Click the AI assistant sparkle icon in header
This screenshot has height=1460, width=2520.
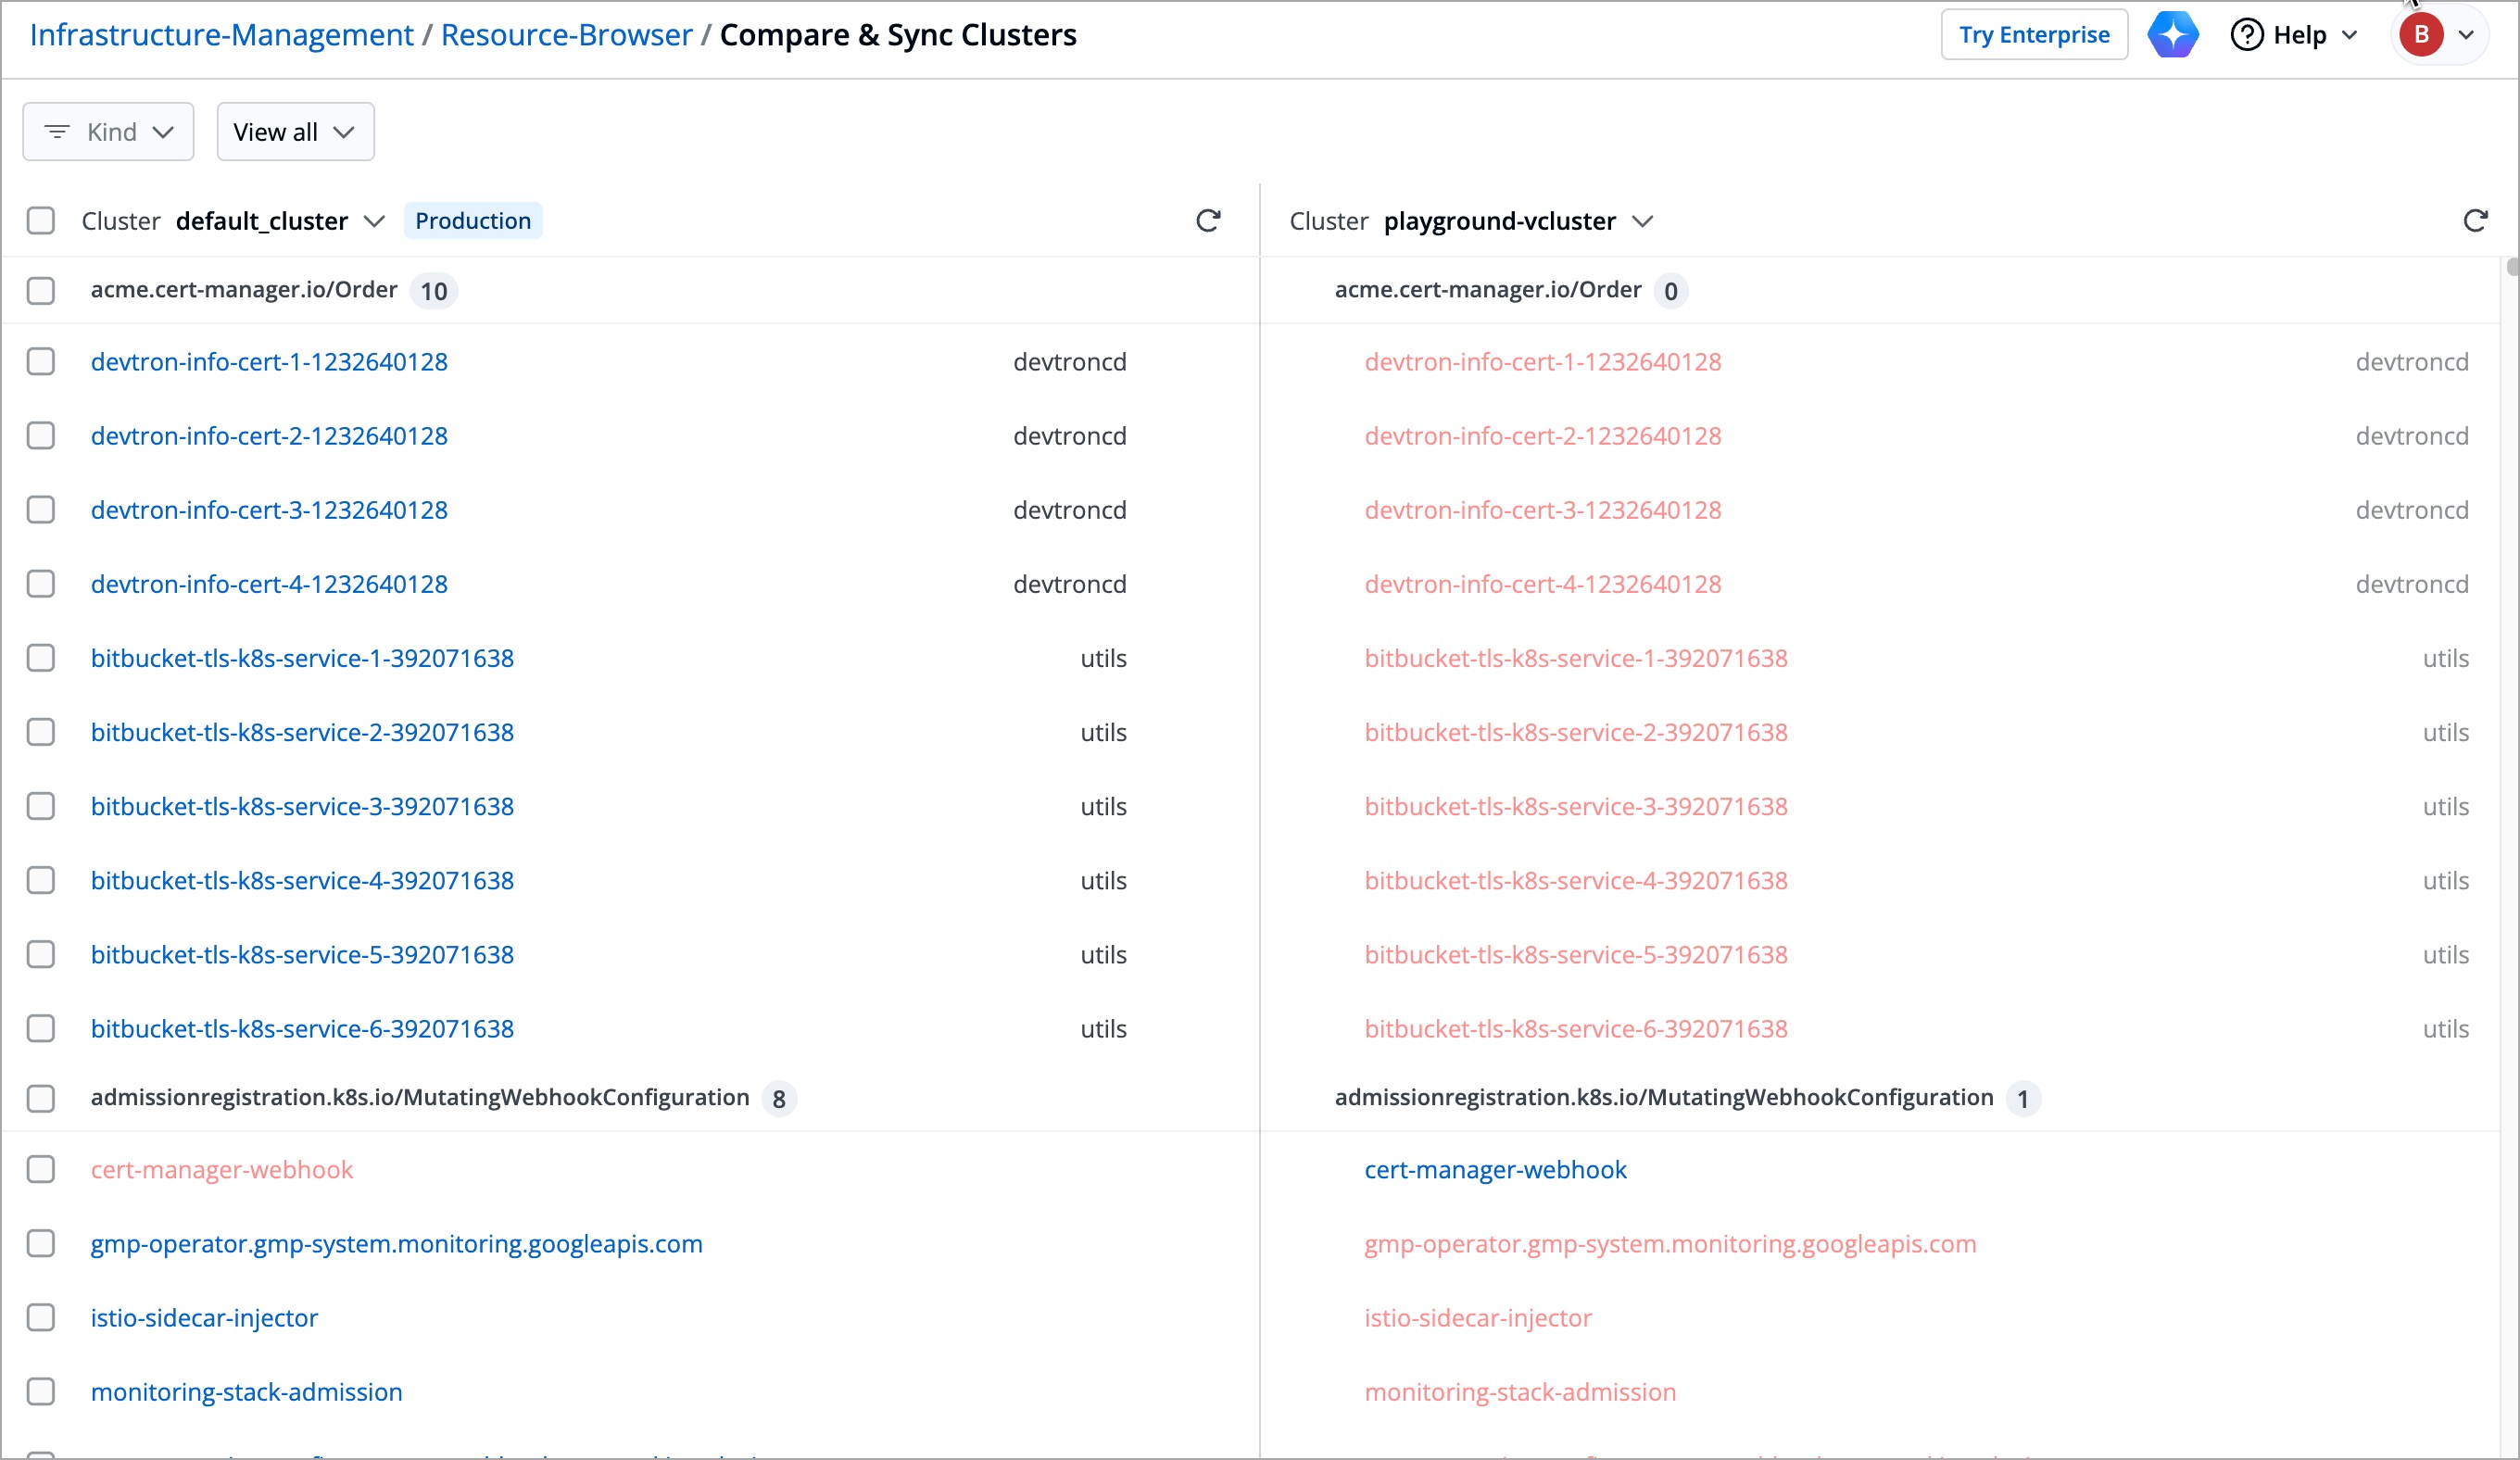point(2174,34)
